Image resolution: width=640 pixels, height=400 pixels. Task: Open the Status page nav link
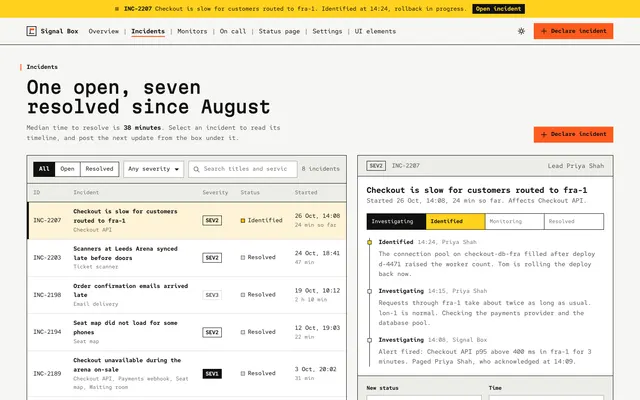pyautogui.click(x=279, y=31)
